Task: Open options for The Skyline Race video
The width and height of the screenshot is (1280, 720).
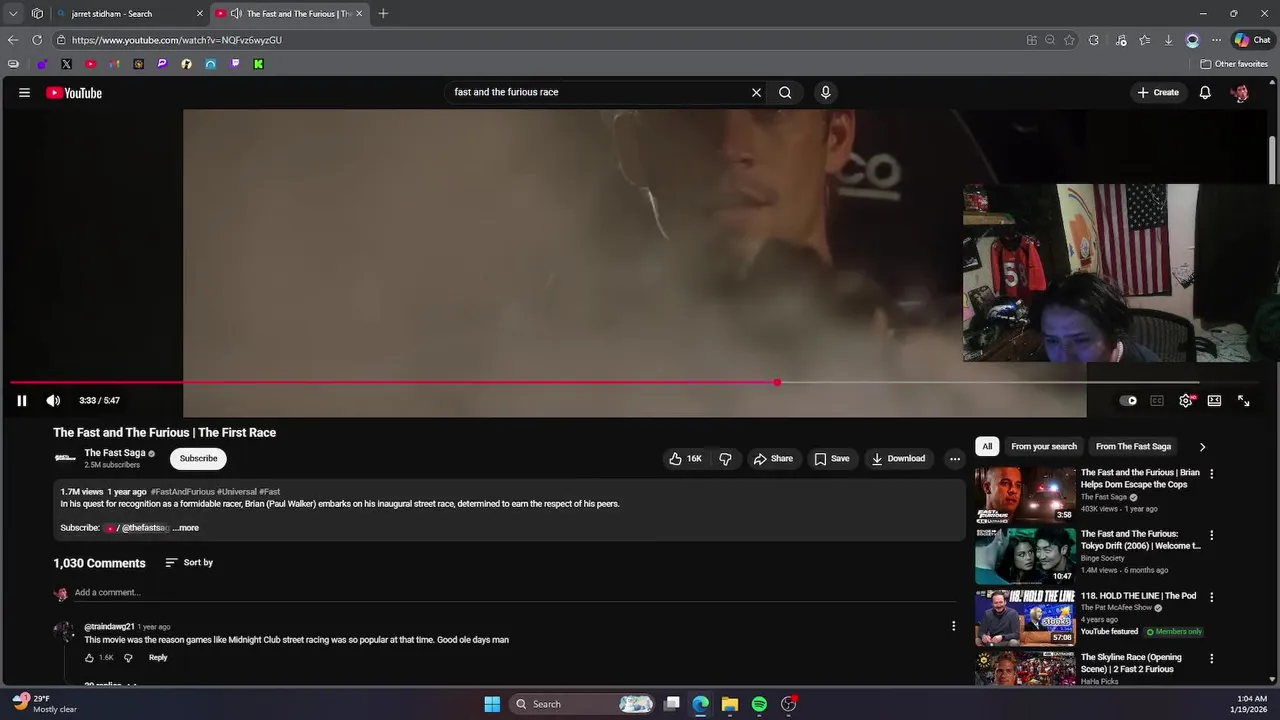Action: tap(1212, 659)
